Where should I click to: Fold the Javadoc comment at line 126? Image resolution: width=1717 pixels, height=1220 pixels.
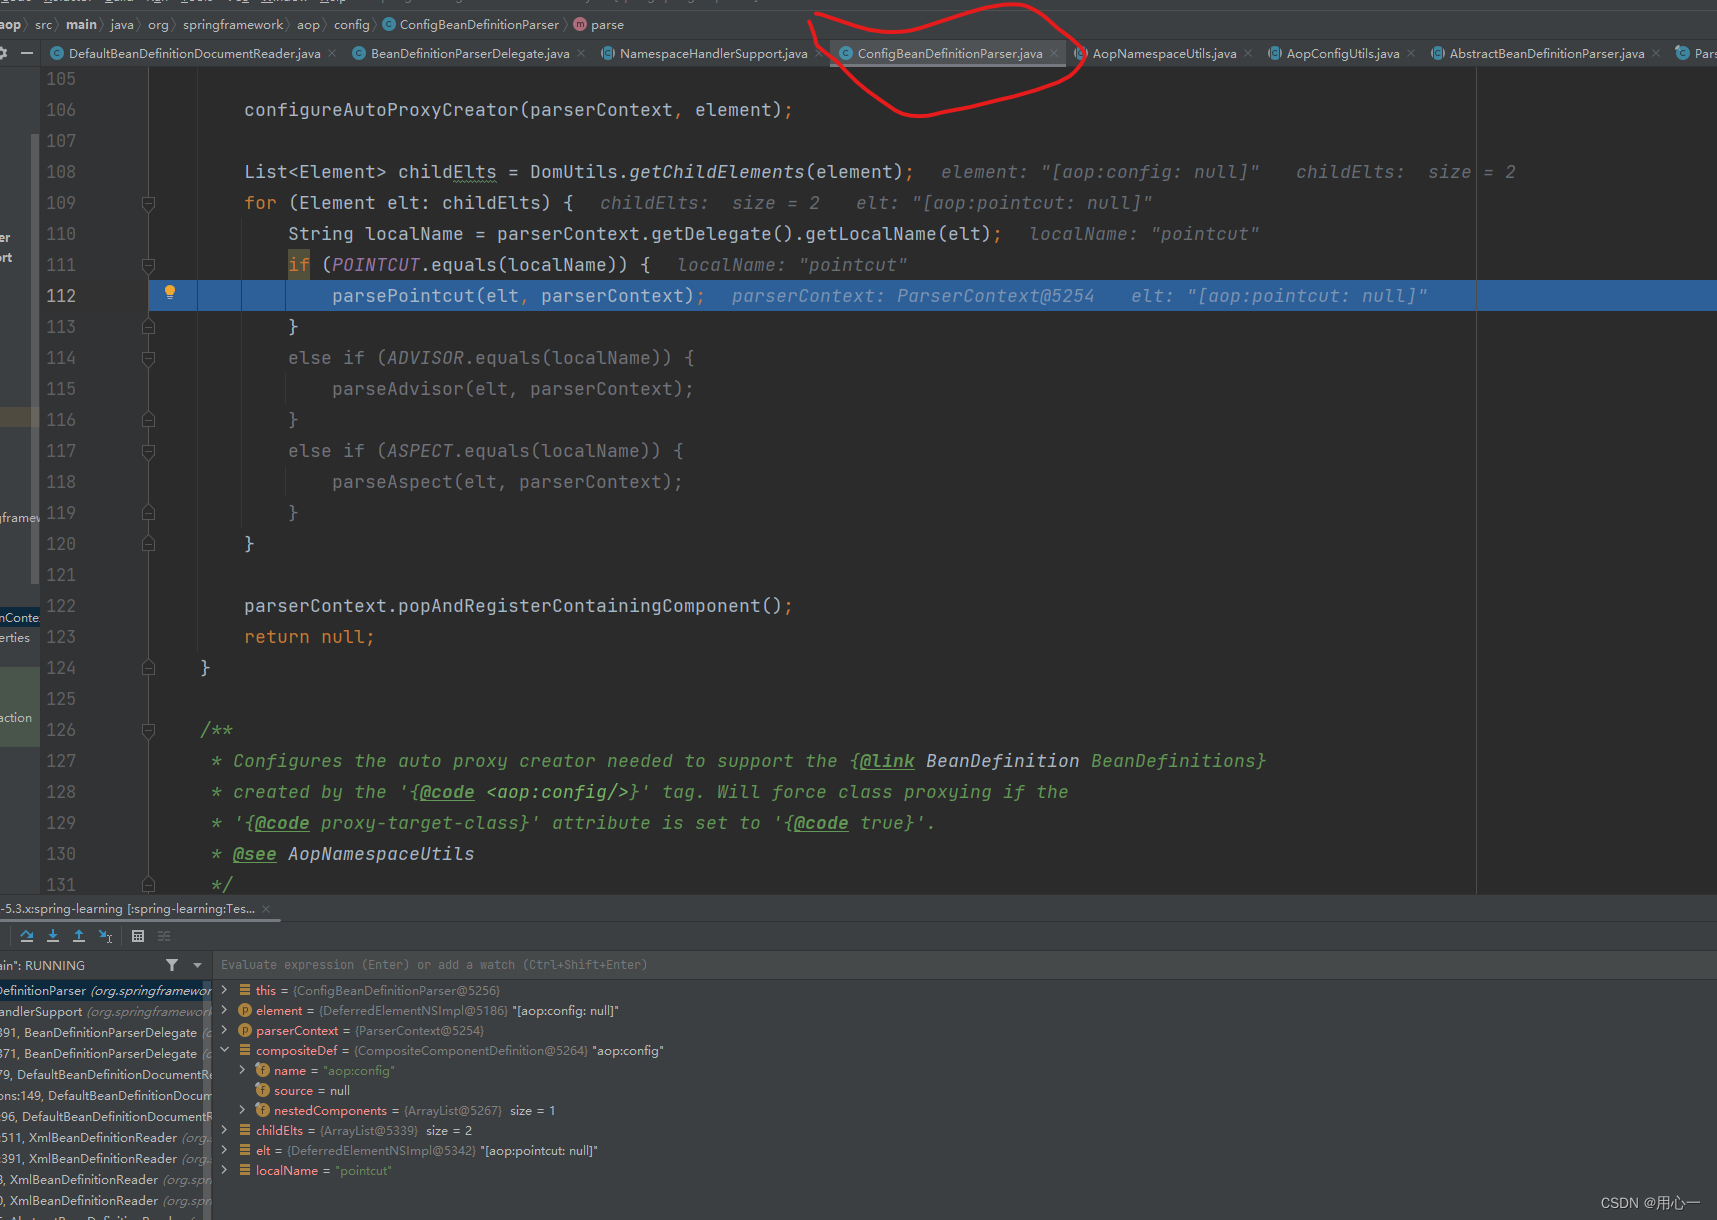(148, 730)
